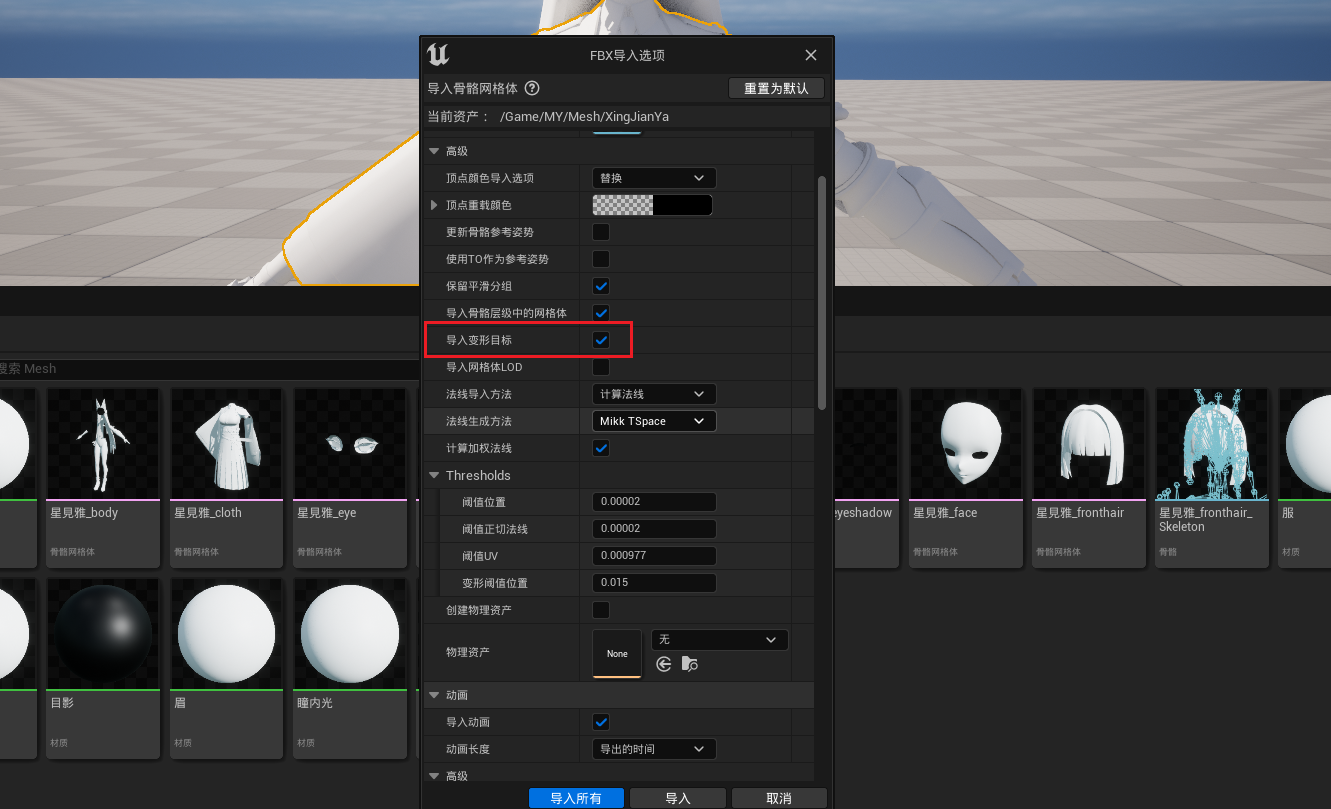1331x809 pixels.
Task: Click the 星見雅_fronthair_Skeleton asset
Action: click(1210, 444)
